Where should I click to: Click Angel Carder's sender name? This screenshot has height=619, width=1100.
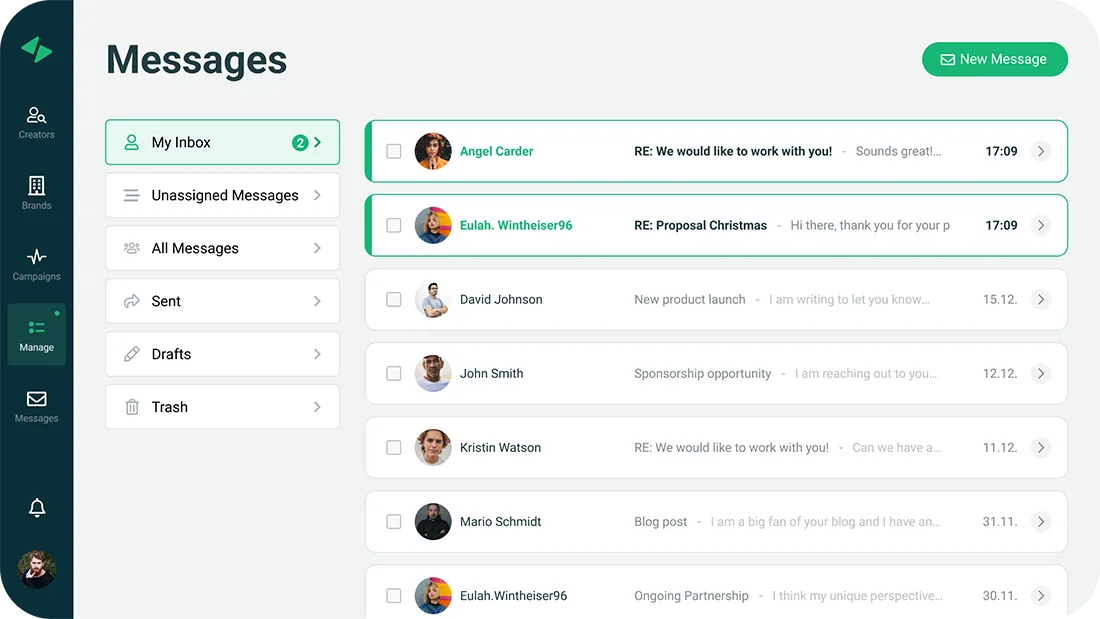[496, 151]
